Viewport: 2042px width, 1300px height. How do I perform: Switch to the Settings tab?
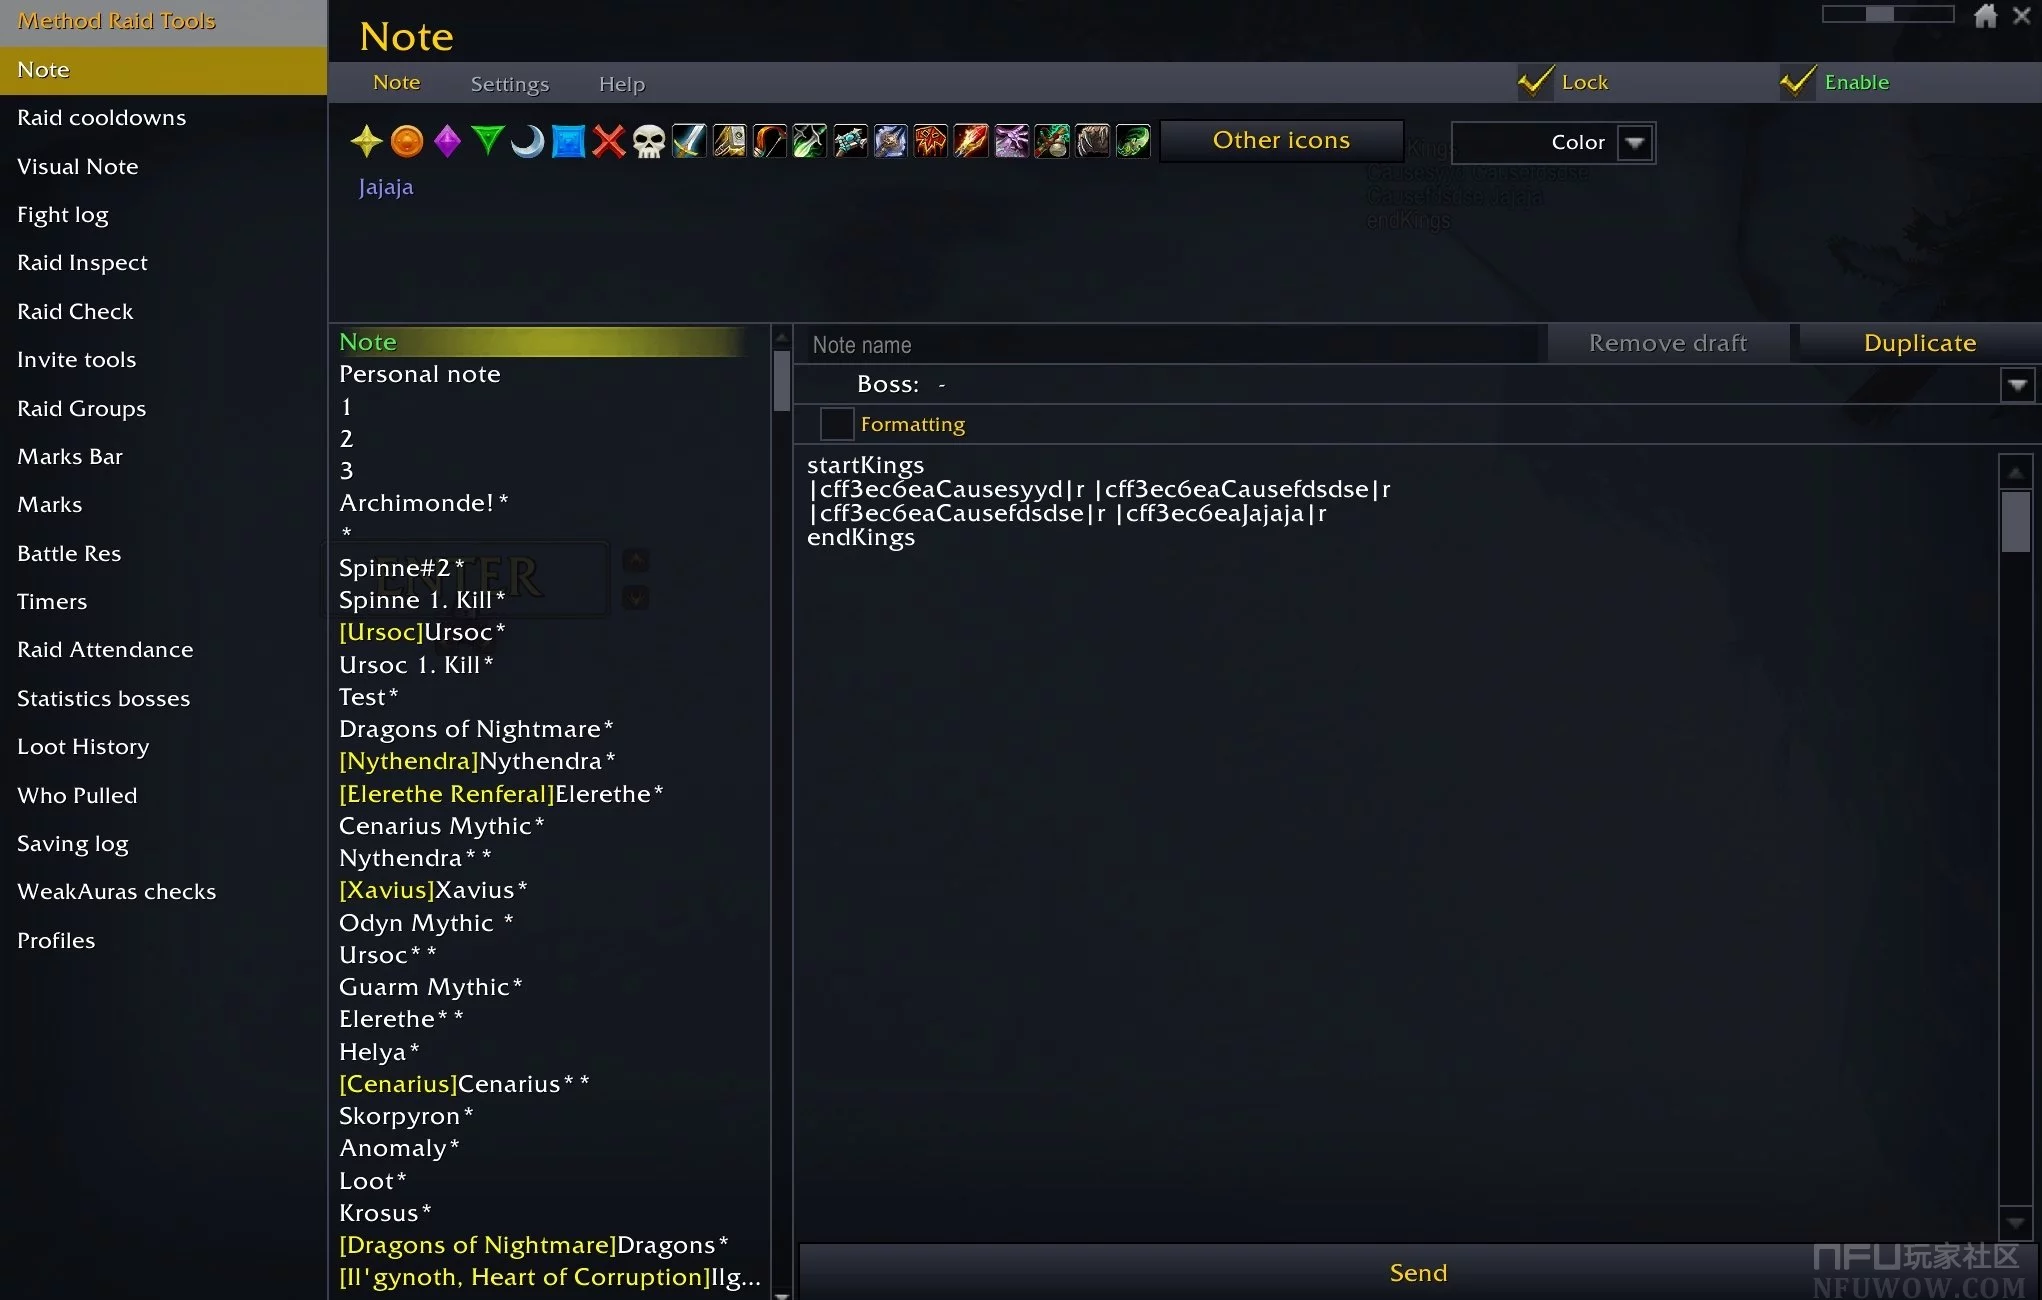[x=509, y=84]
